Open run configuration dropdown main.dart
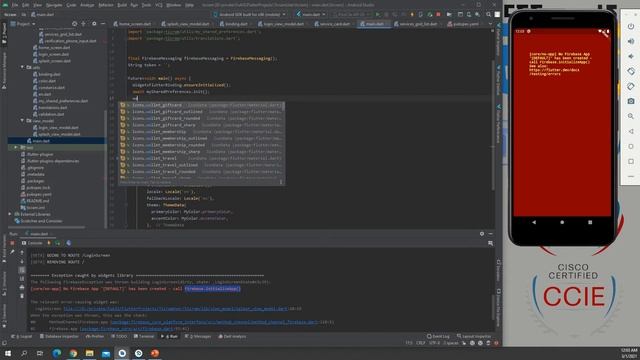 (311, 14)
